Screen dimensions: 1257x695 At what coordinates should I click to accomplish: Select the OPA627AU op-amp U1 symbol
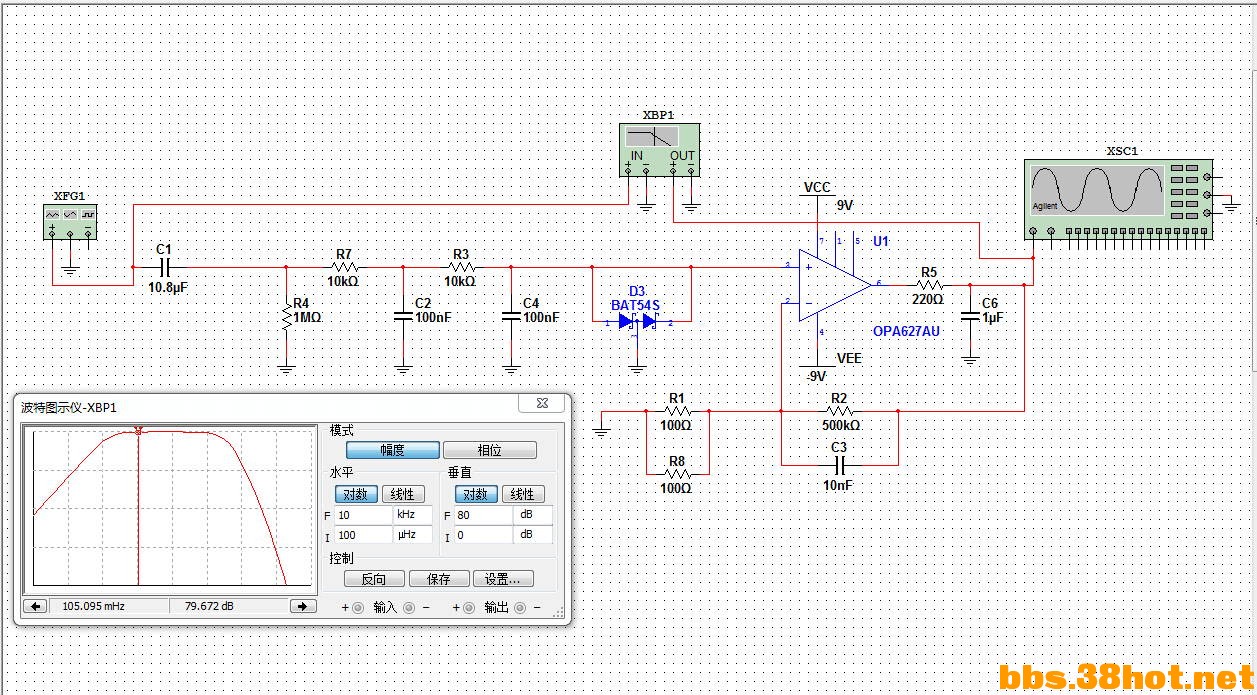click(834, 285)
